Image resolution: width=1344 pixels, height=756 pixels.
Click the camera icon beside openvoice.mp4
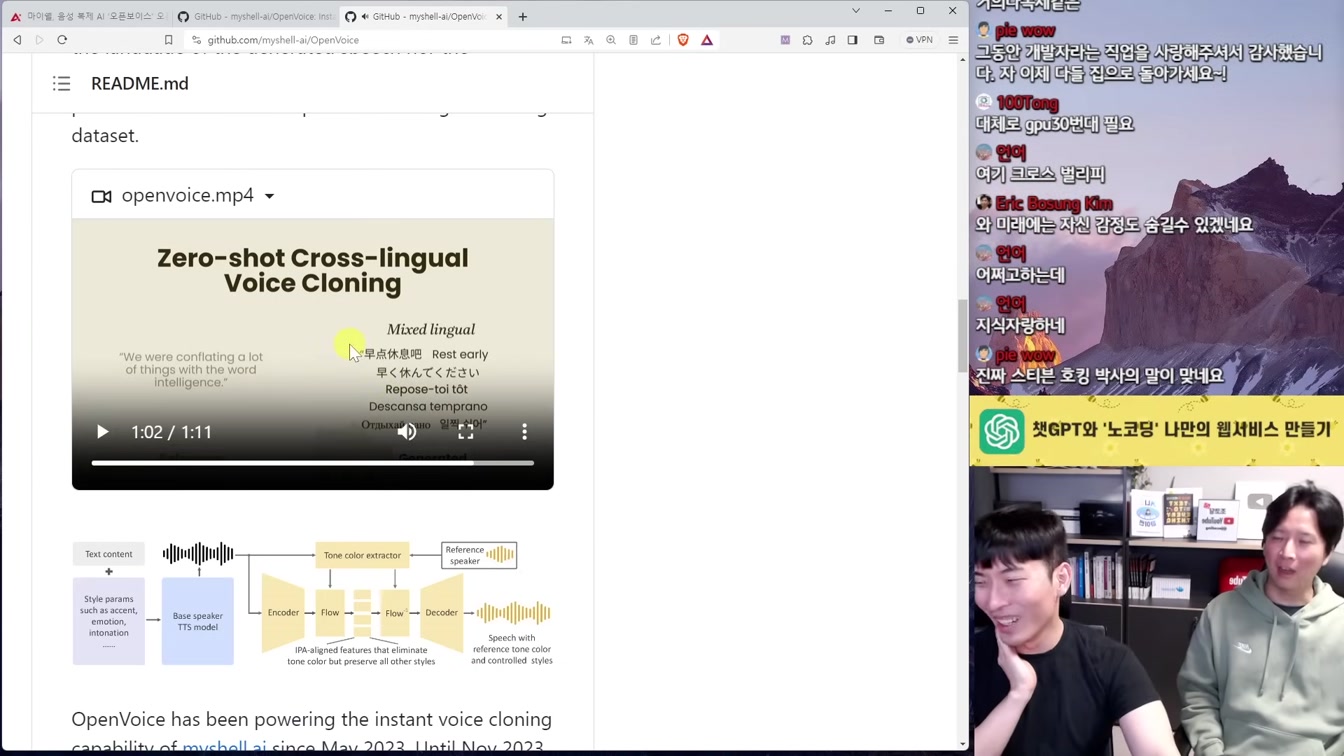click(x=101, y=196)
